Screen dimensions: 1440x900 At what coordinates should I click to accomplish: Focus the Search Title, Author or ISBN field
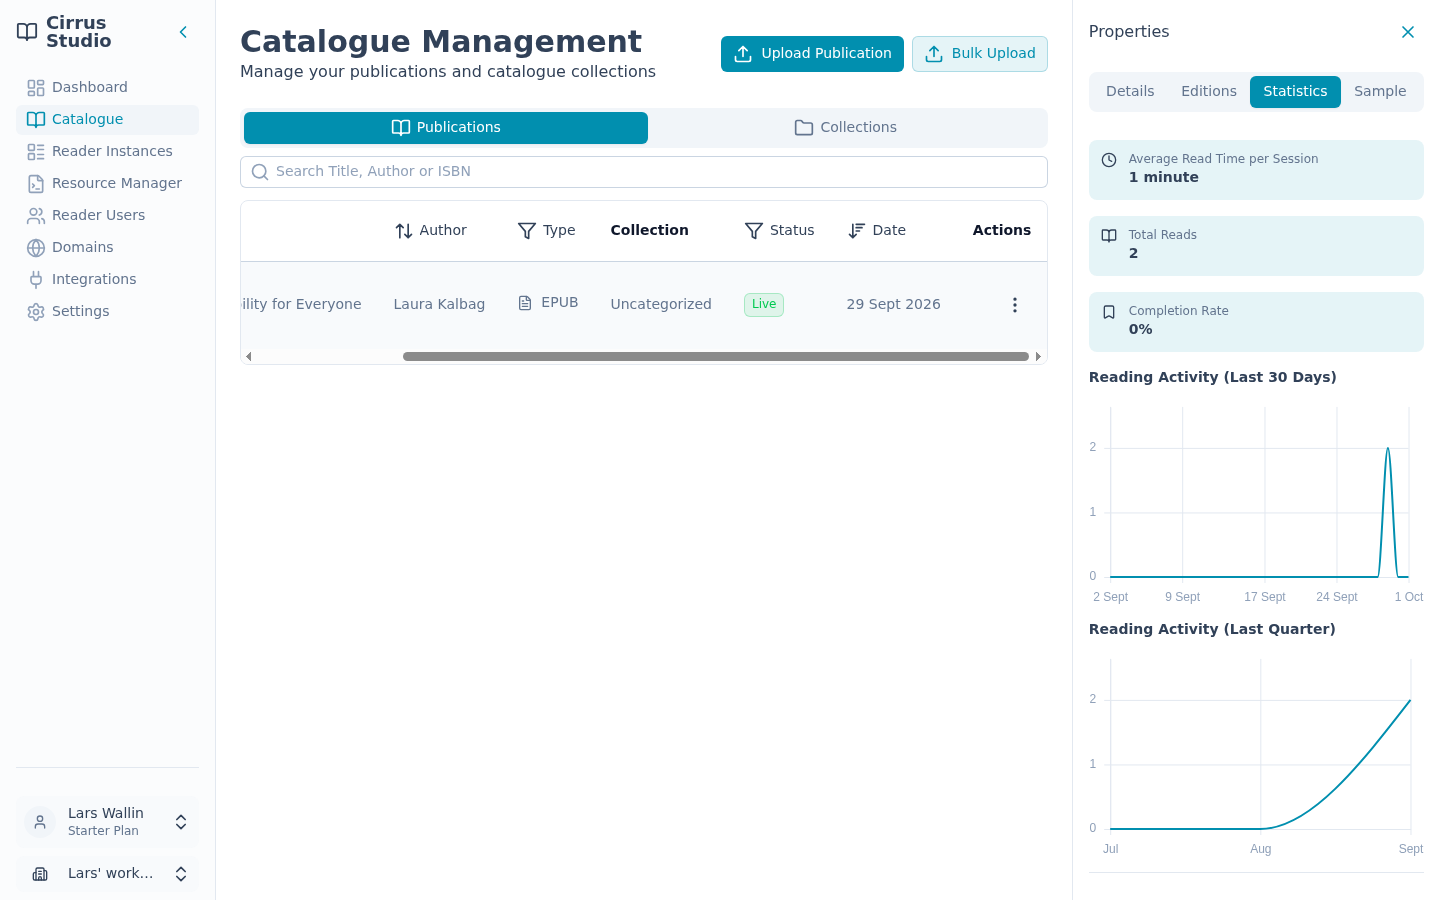click(644, 172)
